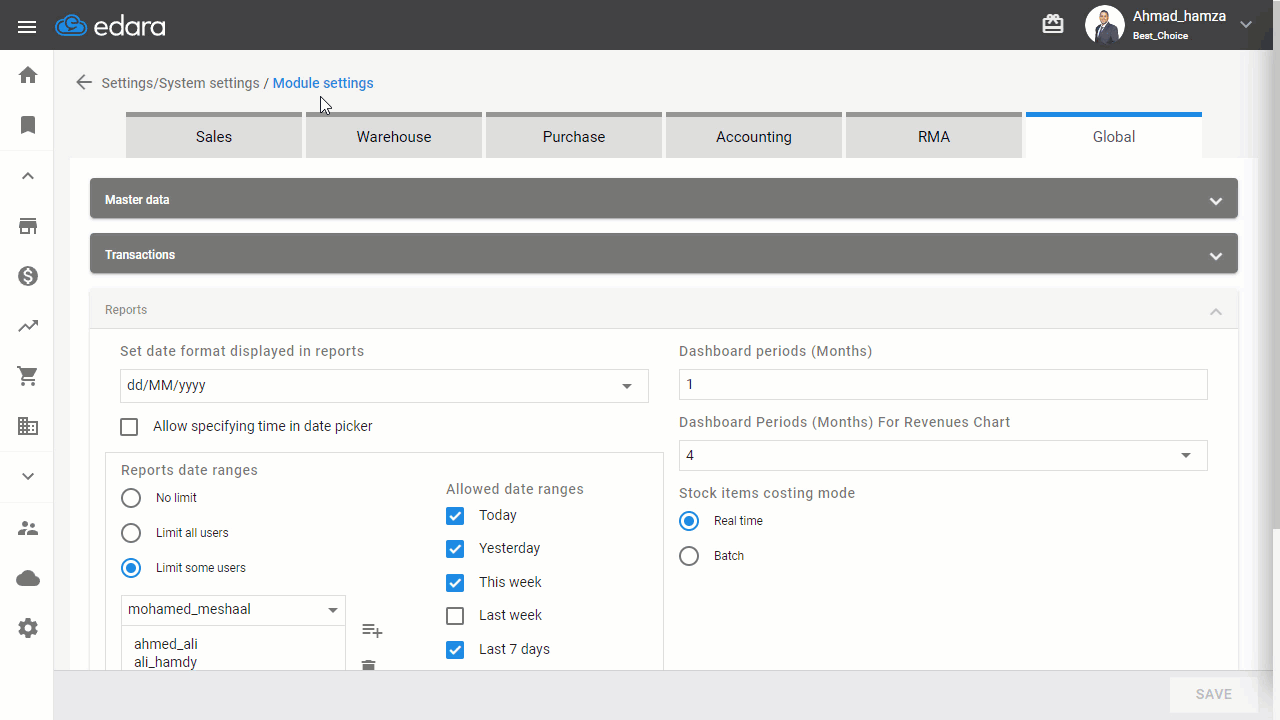Click the edara logo

pos(110,26)
